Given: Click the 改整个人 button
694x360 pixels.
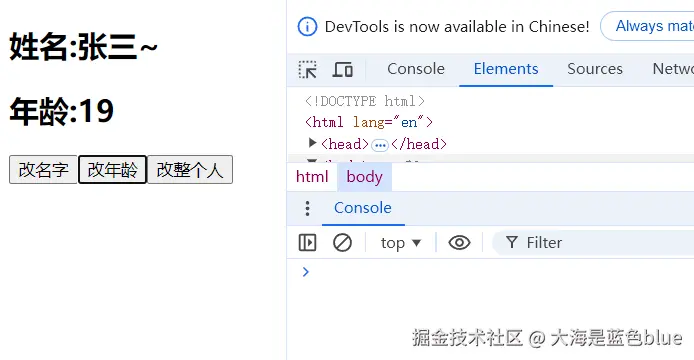Looking at the screenshot, I should click(x=190, y=169).
